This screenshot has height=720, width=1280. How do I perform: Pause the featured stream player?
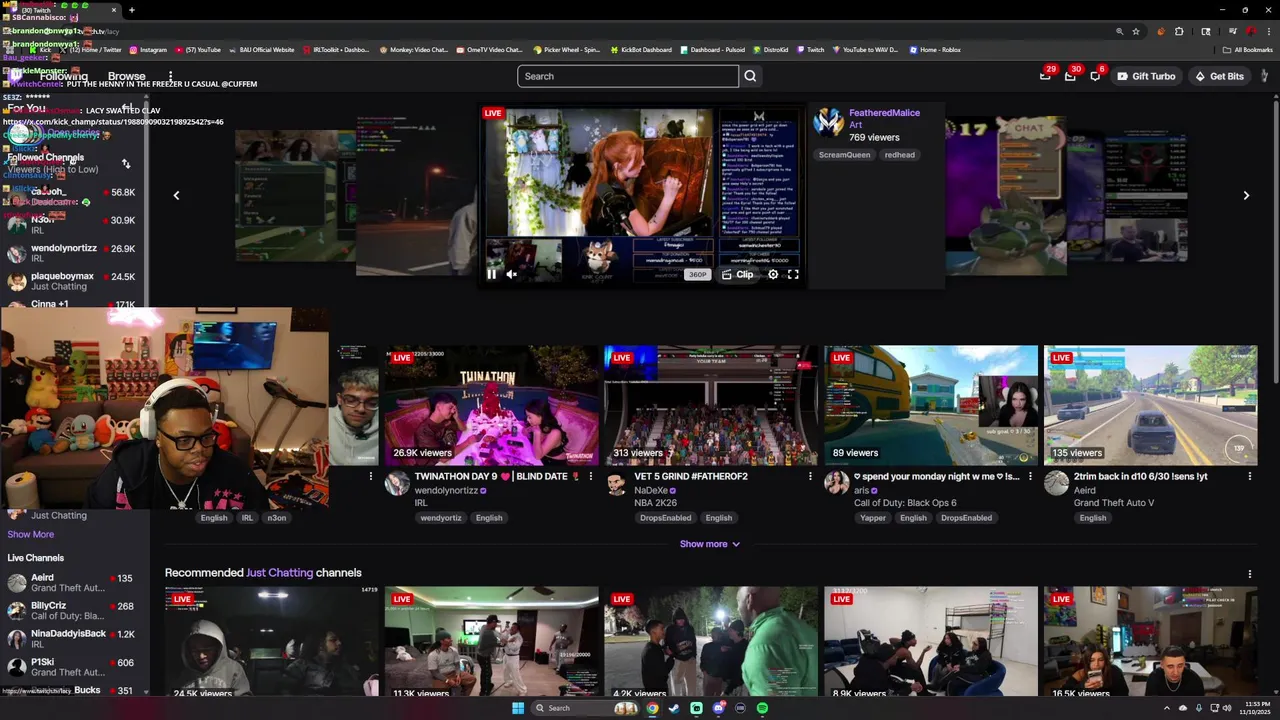coord(491,274)
